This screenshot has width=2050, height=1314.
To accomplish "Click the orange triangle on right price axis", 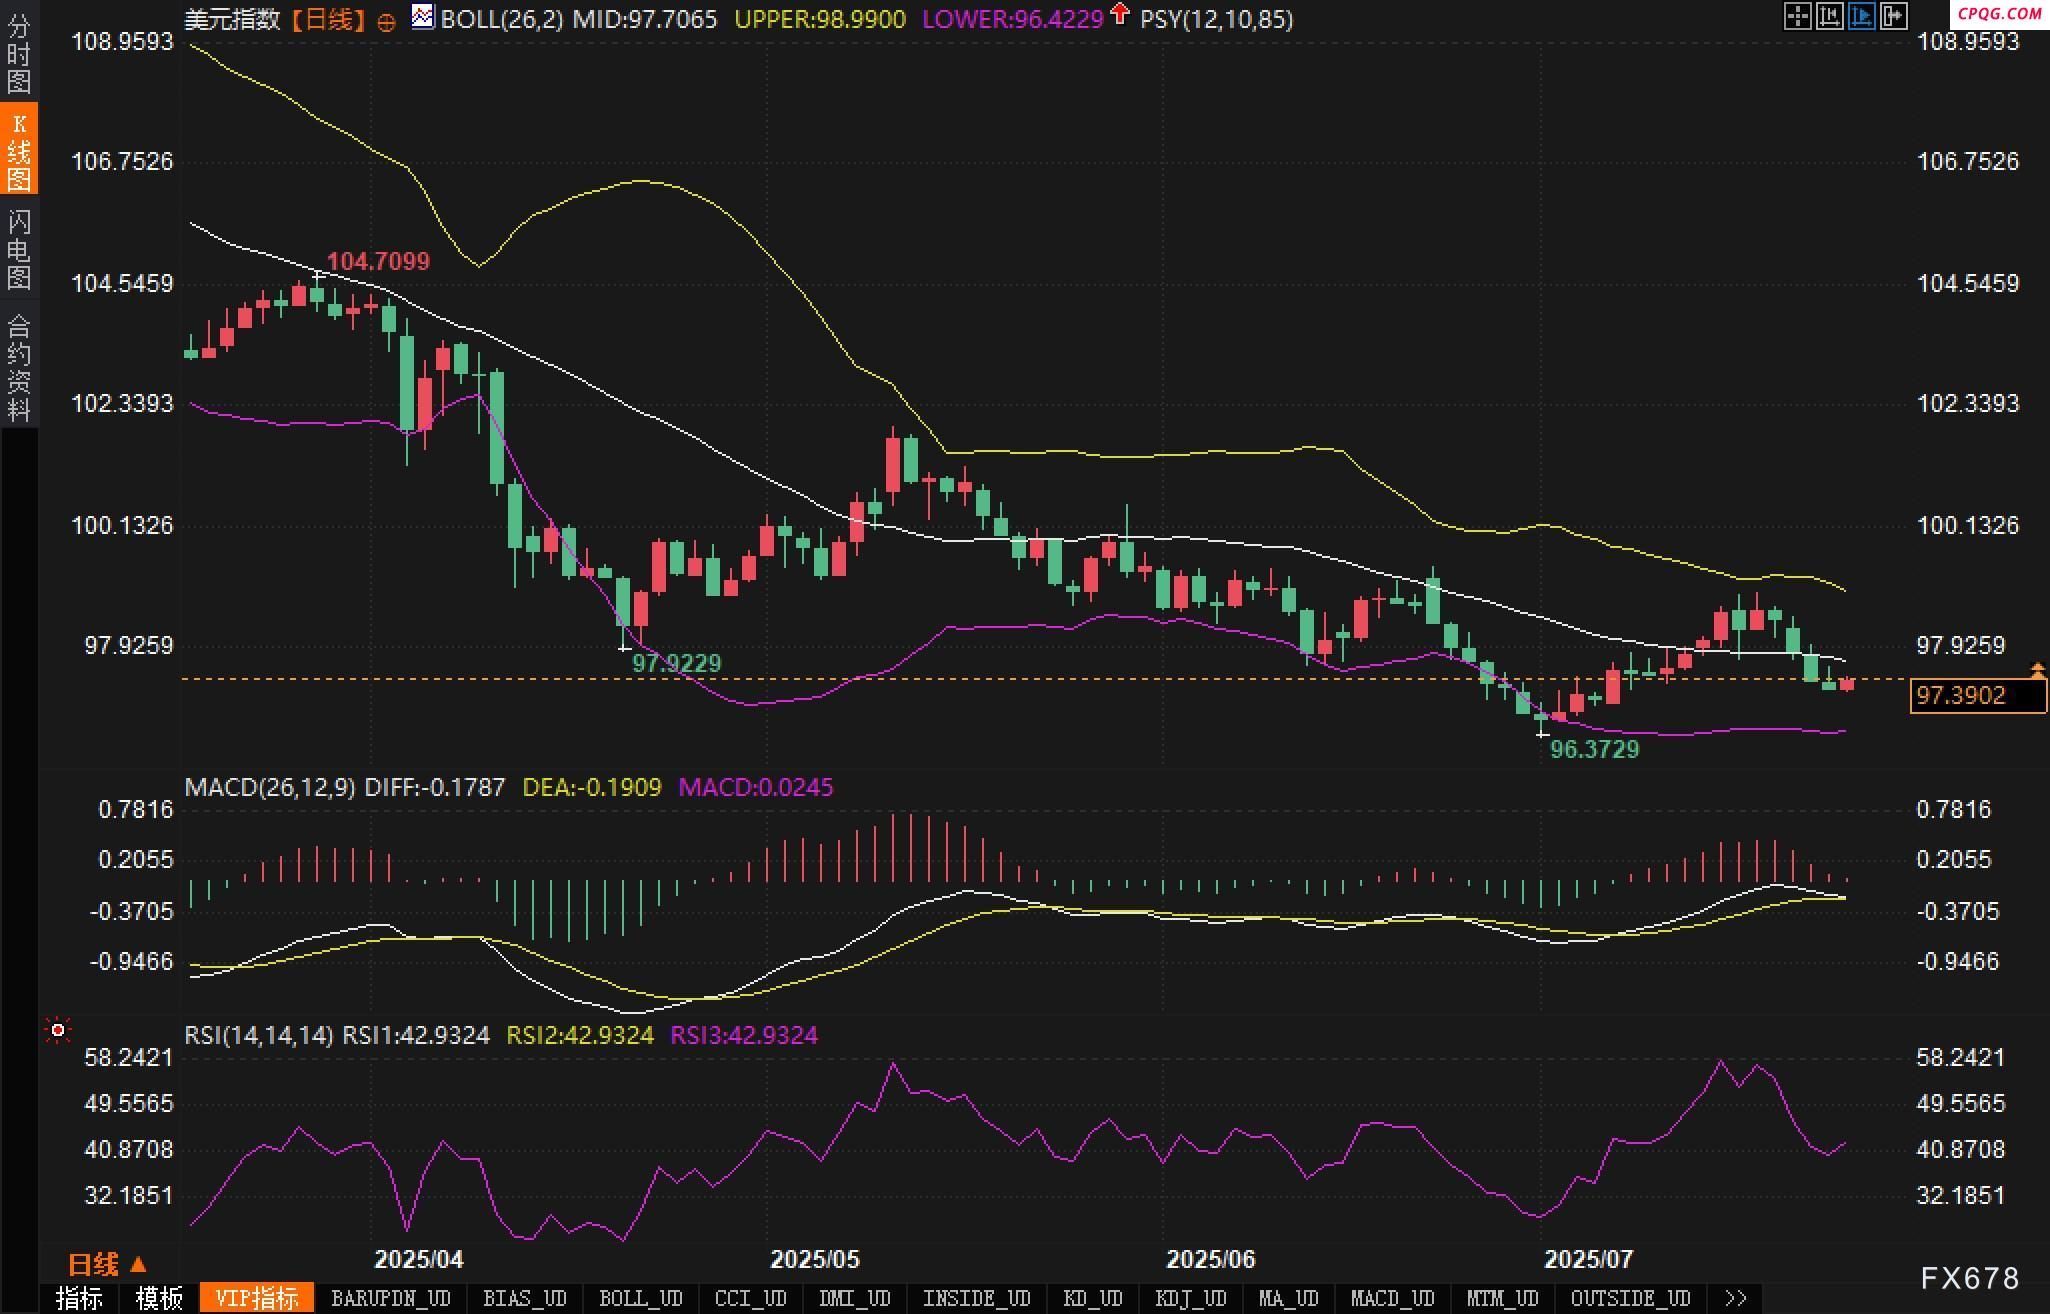I will pos(2037,669).
